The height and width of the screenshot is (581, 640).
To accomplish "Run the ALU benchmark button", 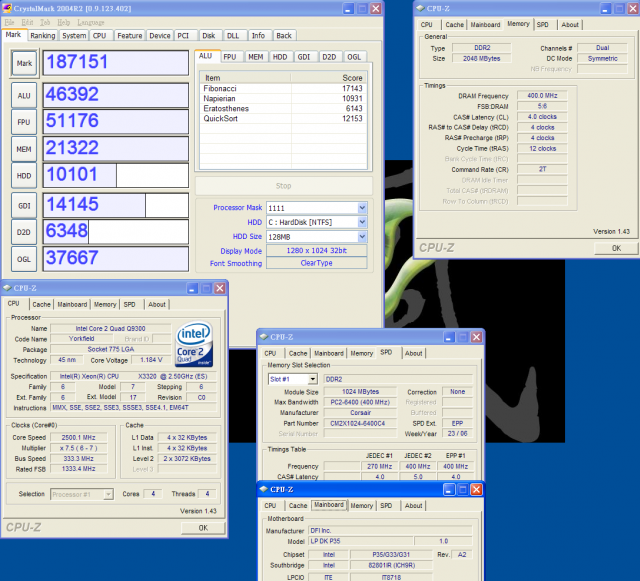I will point(24,96).
